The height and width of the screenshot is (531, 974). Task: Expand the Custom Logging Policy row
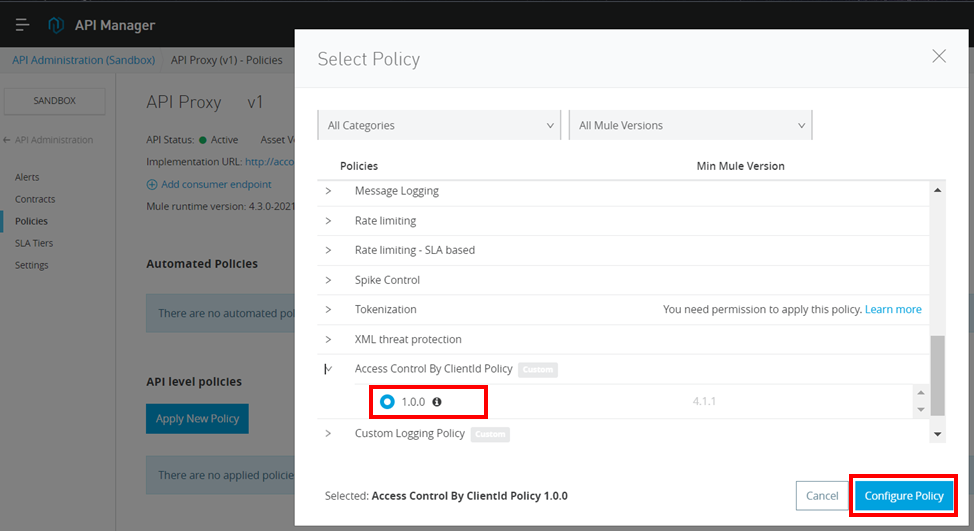[328, 433]
